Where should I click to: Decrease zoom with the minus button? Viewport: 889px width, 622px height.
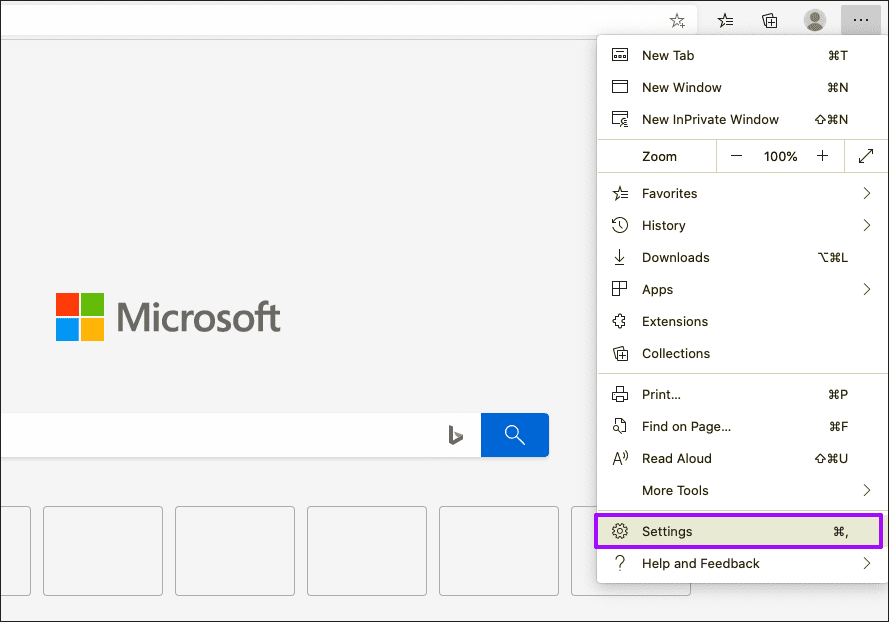pyautogui.click(x=736, y=156)
